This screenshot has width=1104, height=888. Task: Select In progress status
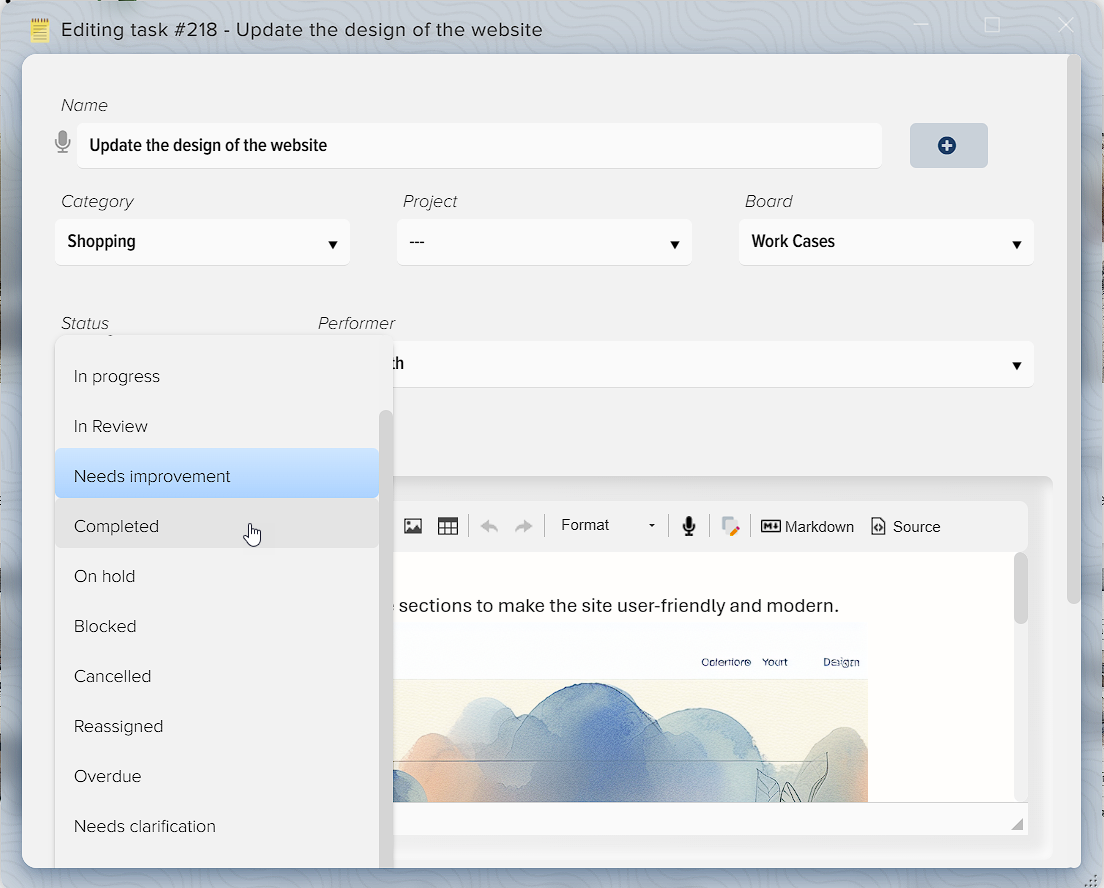point(217,377)
